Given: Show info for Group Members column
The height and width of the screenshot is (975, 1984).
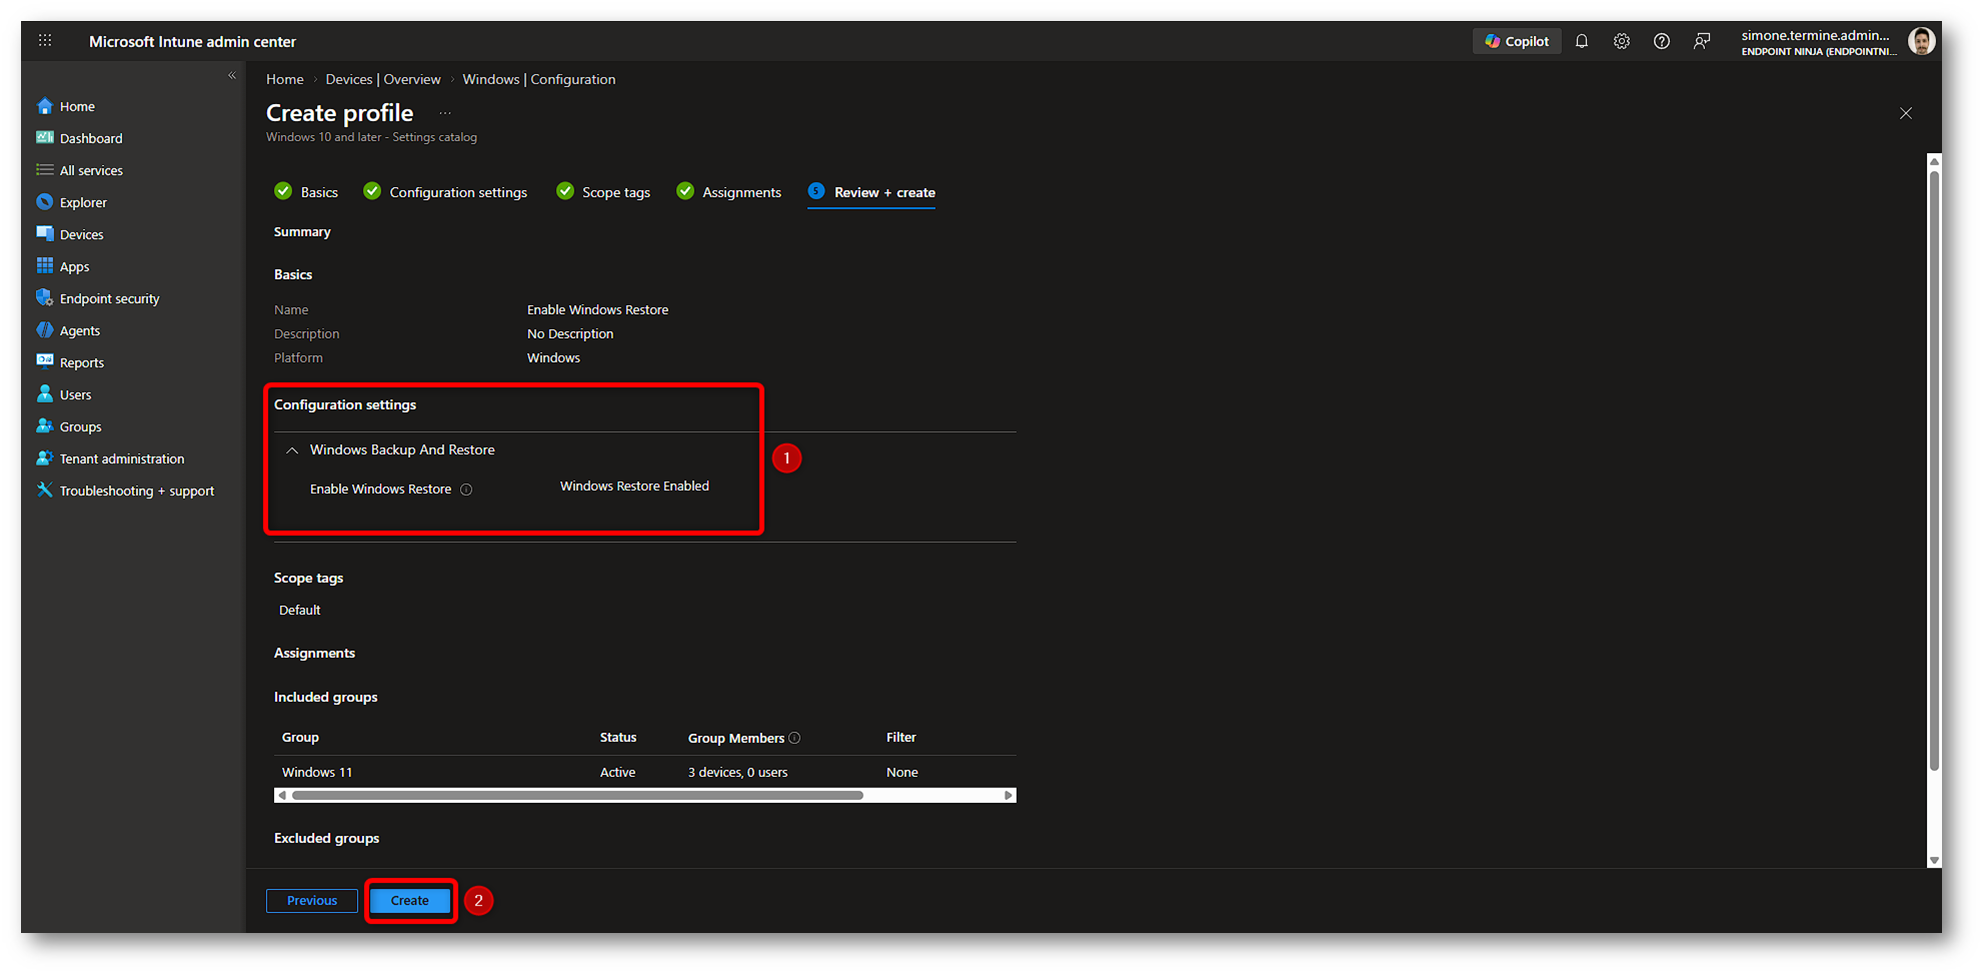Looking at the screenshot, I should (x=795, y=738).
